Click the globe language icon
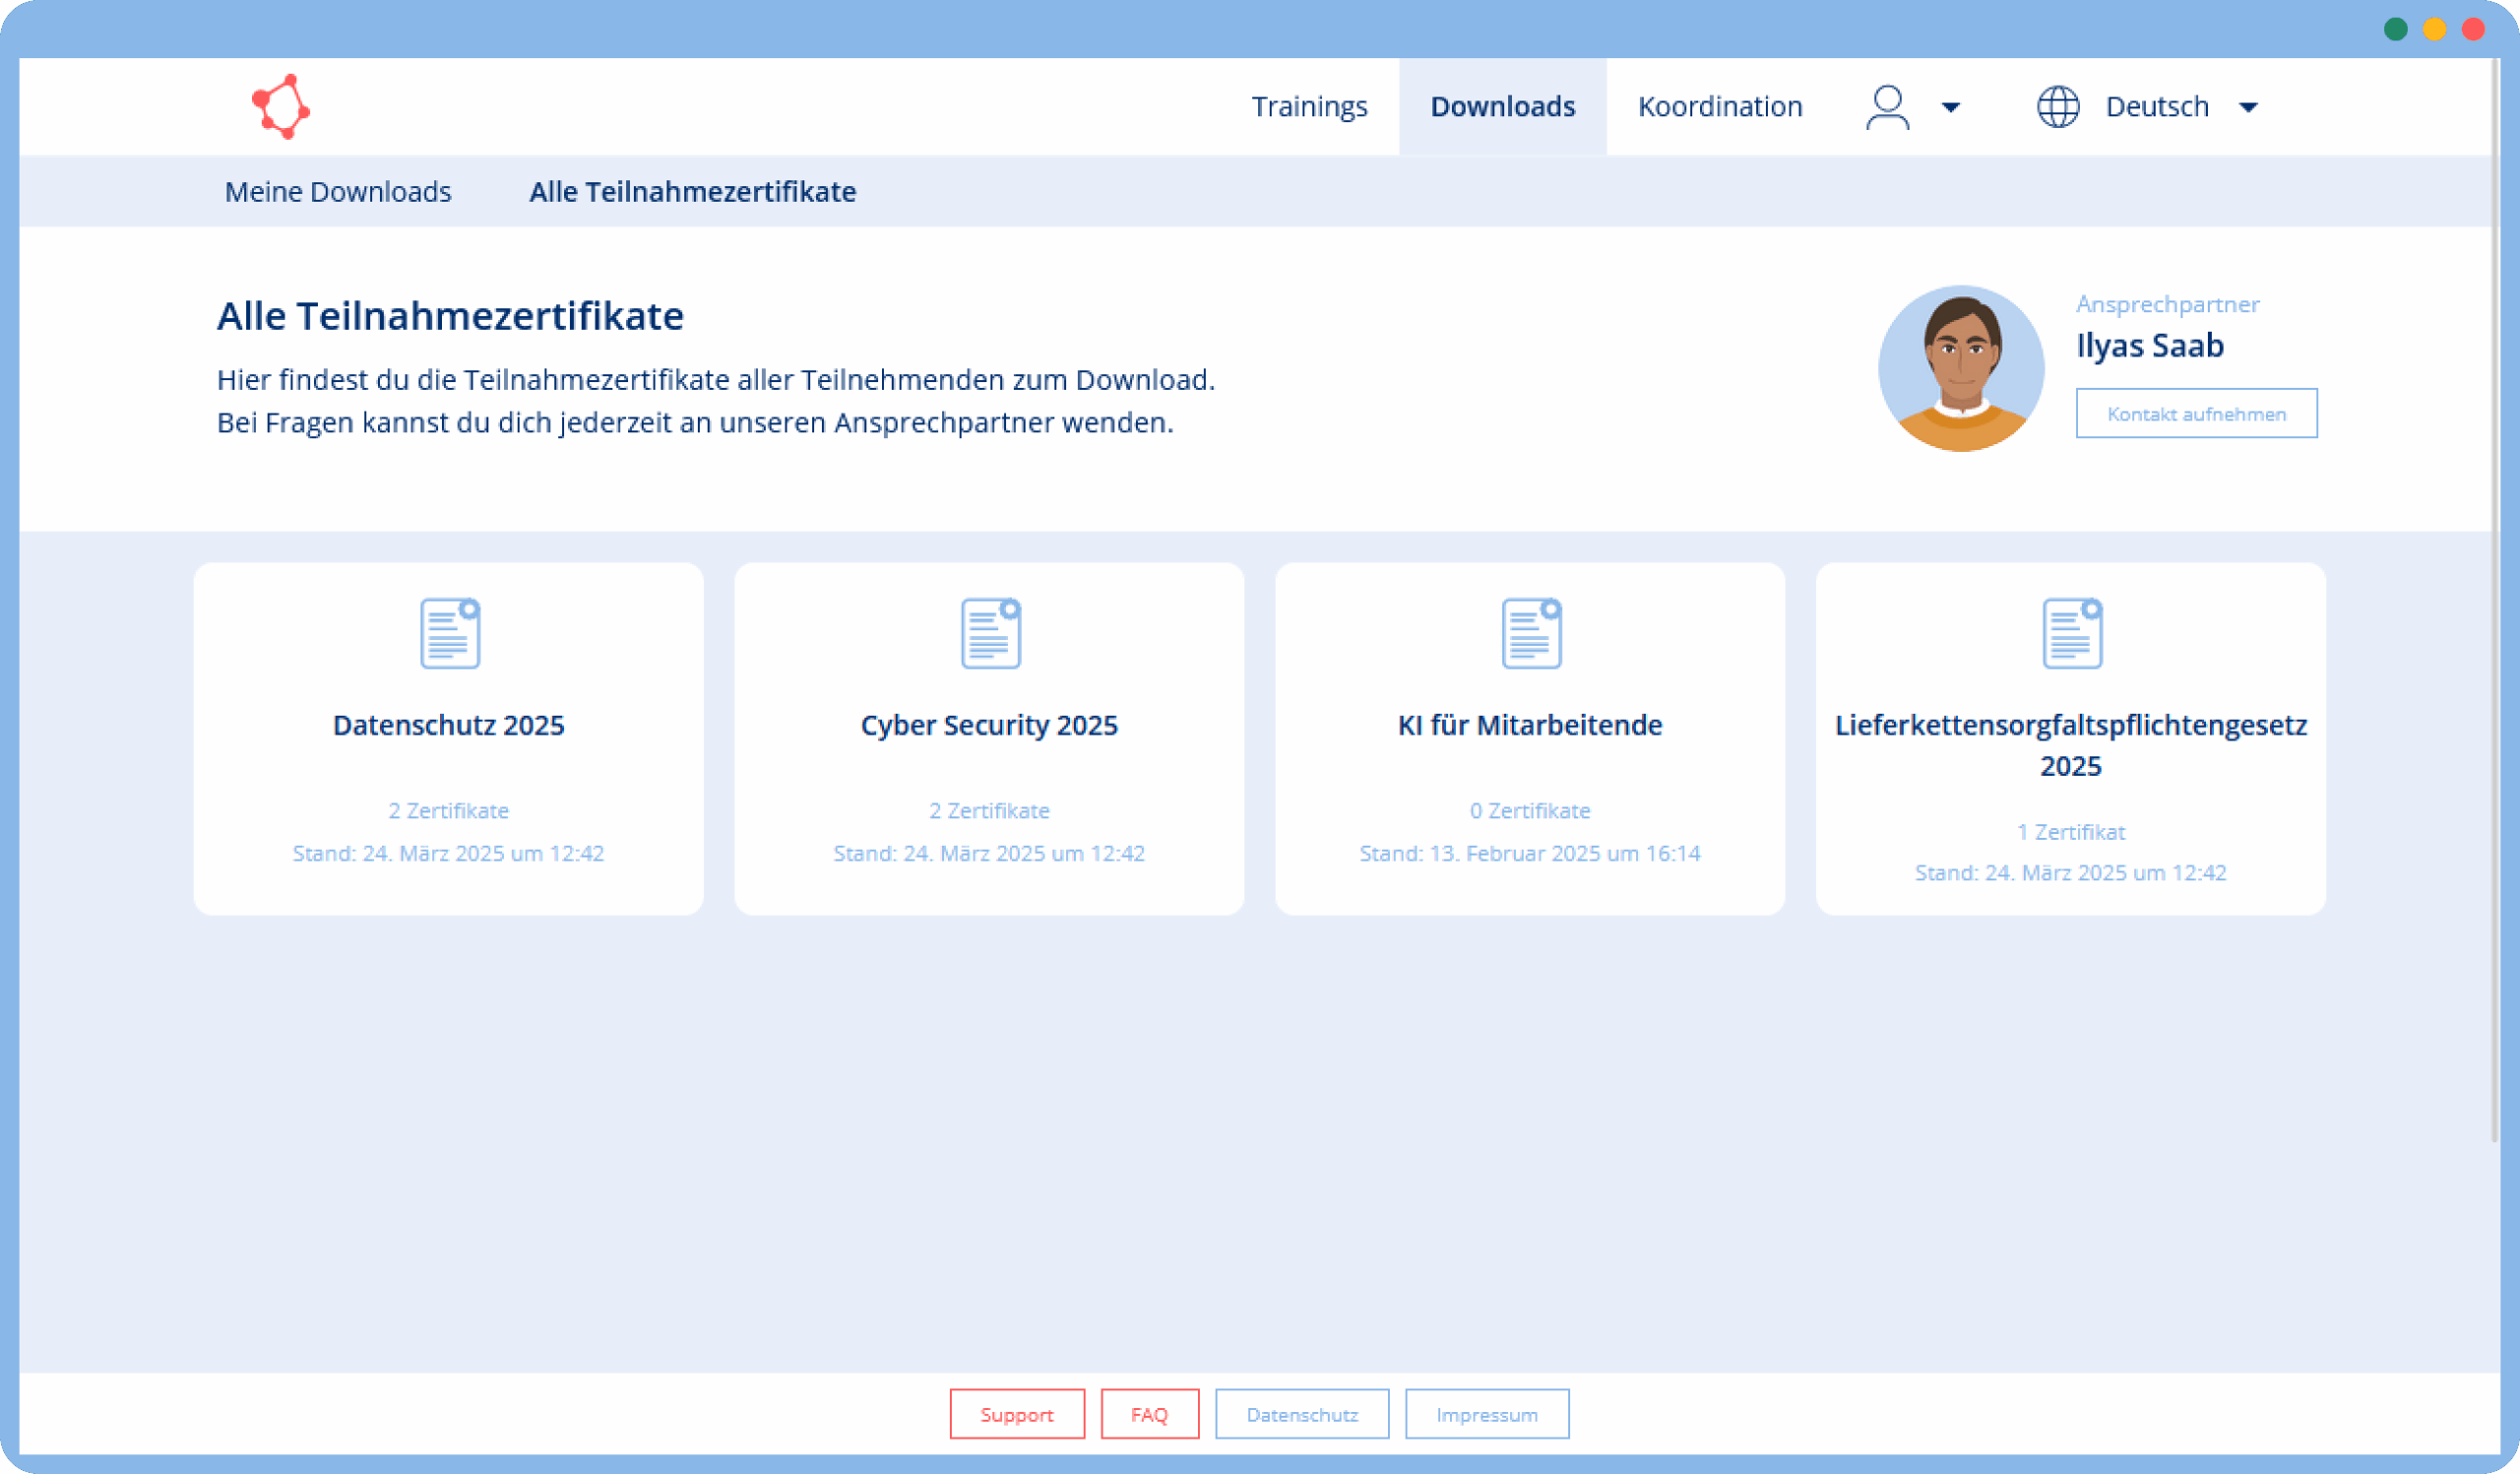Screen dimensions: 2520x1474 [2057, 106]
